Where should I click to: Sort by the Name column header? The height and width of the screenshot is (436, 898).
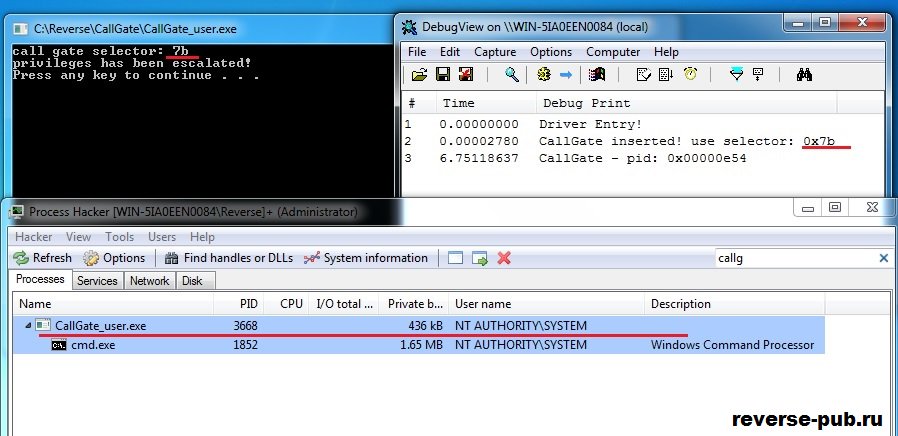pos(113,304)
